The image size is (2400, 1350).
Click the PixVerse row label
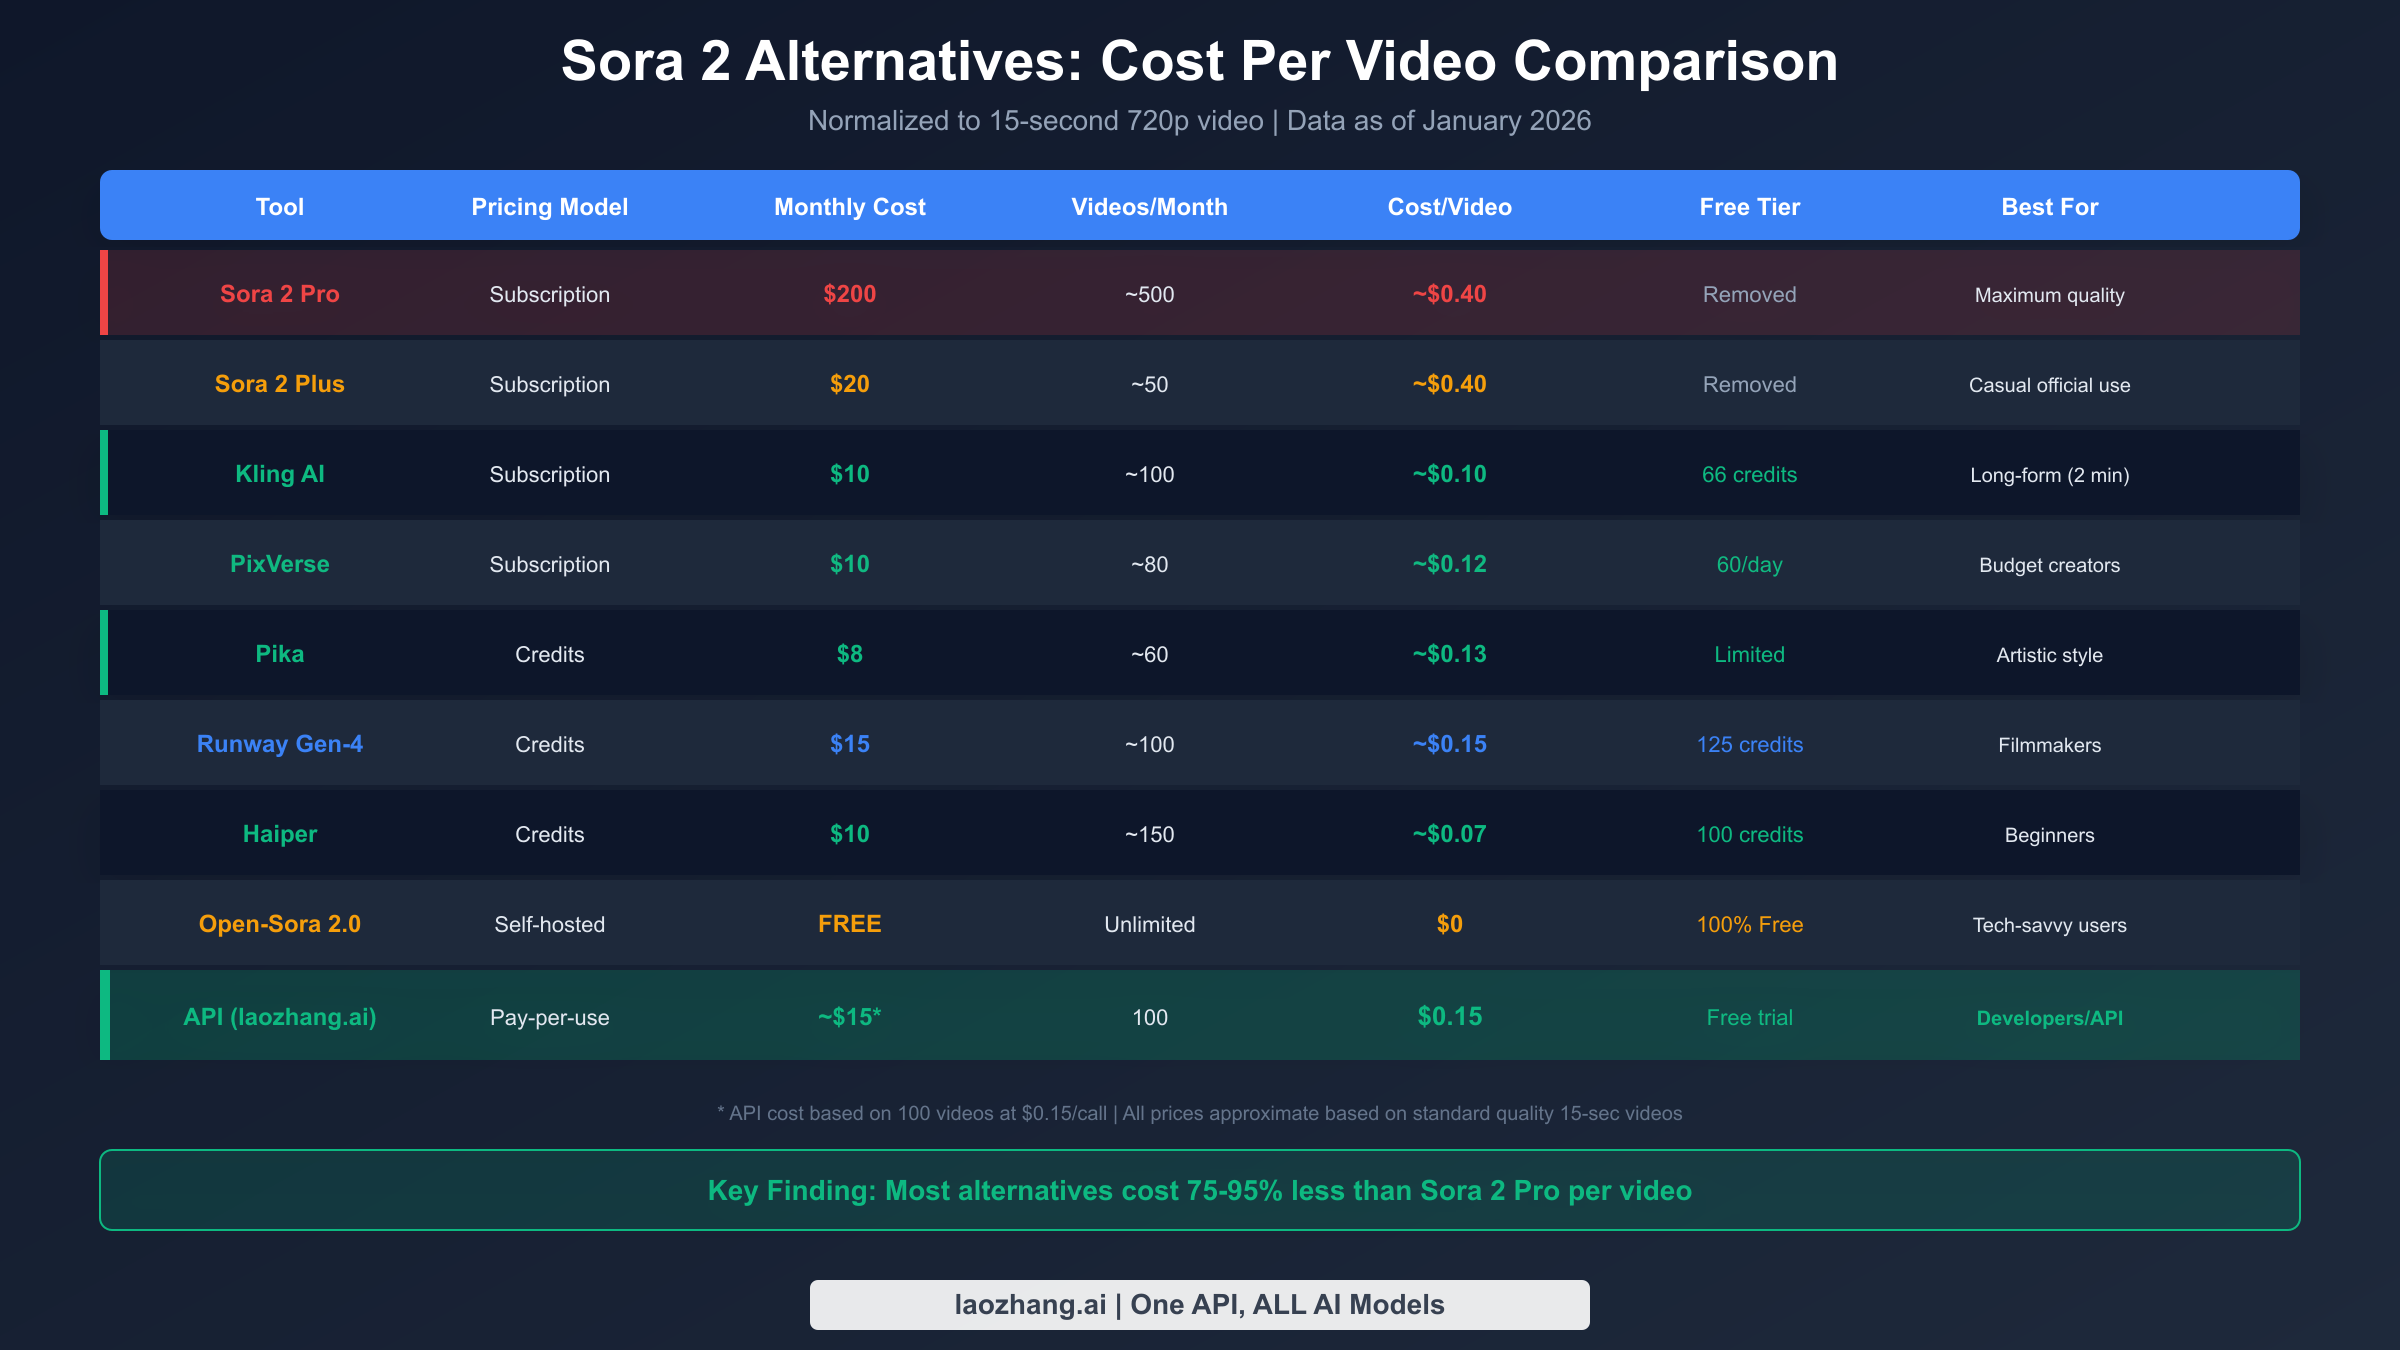pyautogui.click(x=280, y=563)
